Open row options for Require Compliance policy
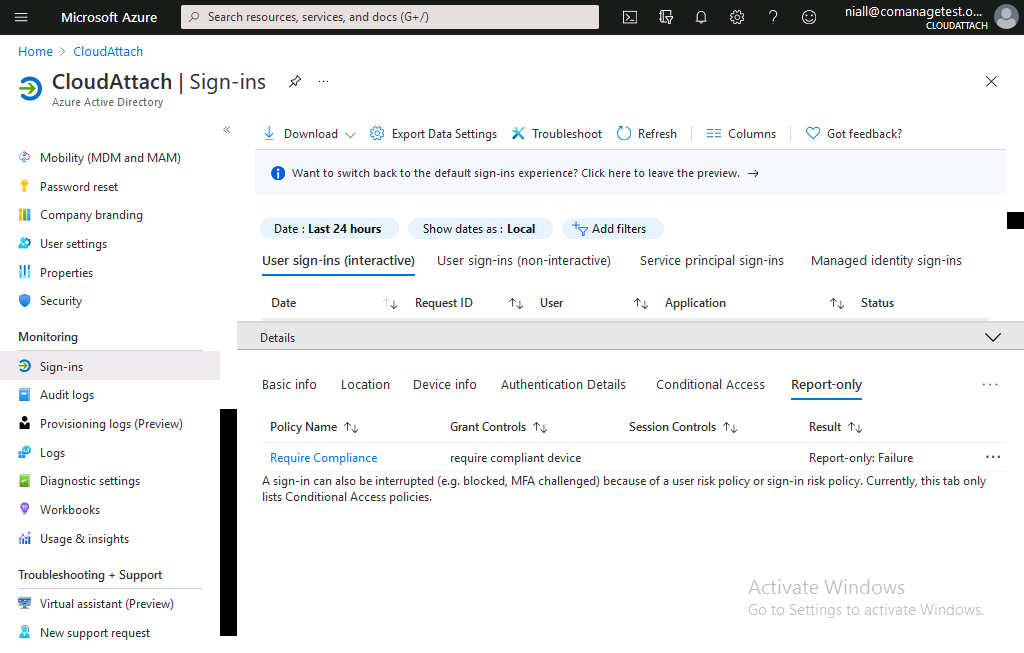The image size is (1024, 653). 993,457
